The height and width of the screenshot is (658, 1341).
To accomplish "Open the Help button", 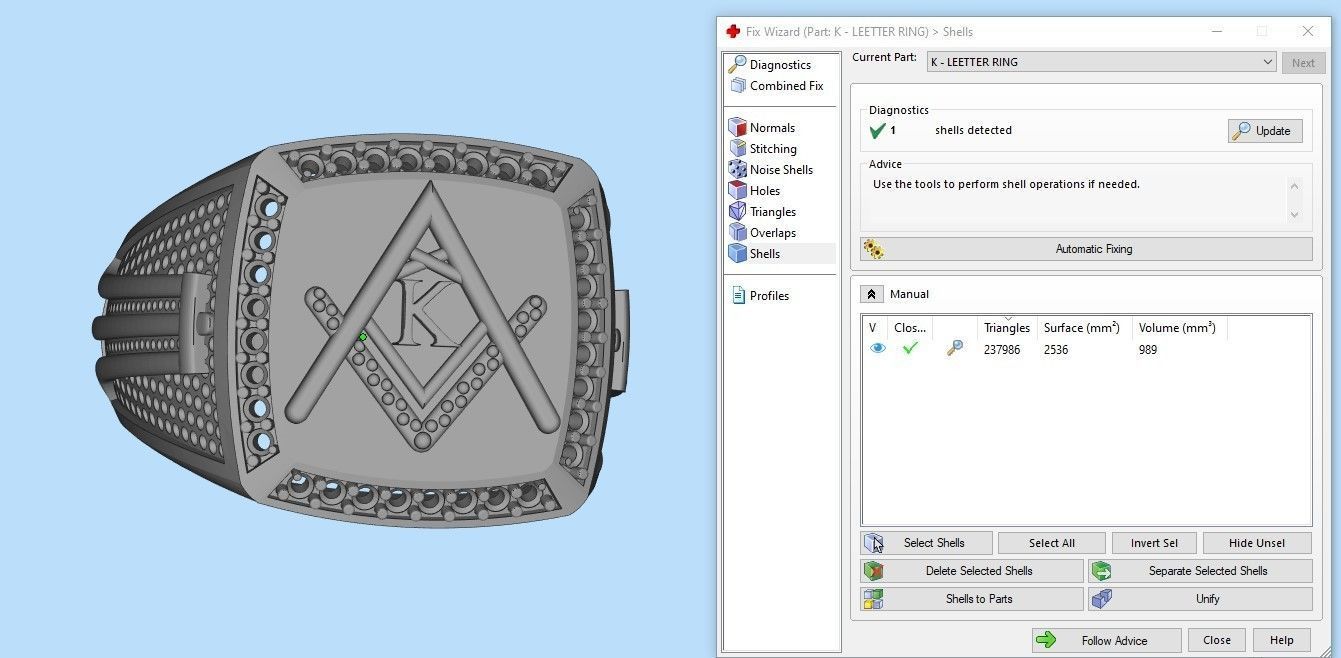I will pos(1282,640).
